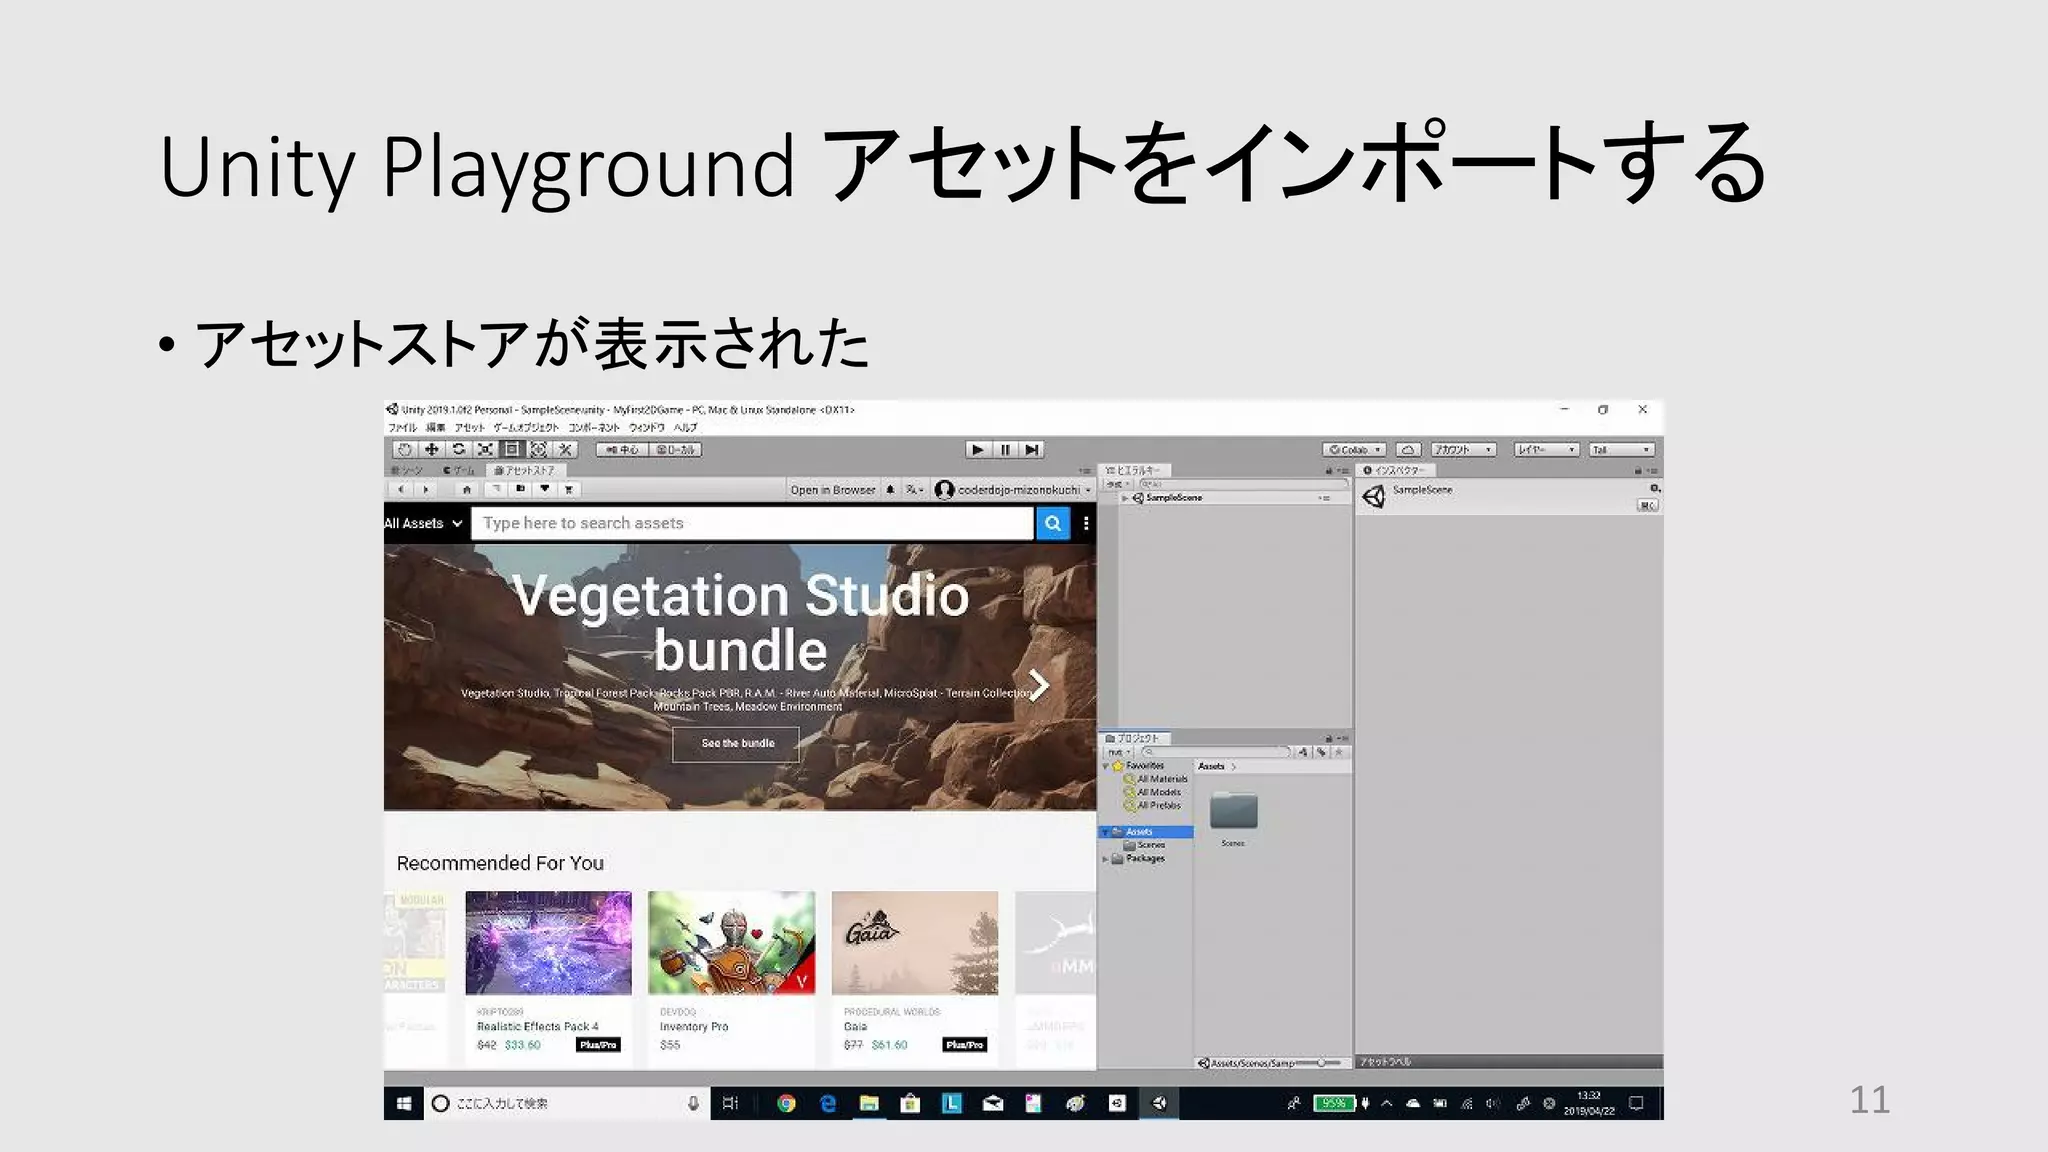Open the アセット menu
The height and width of the screenshot is (1152, 2048).
pyautogui.click(x=469, y=427)
